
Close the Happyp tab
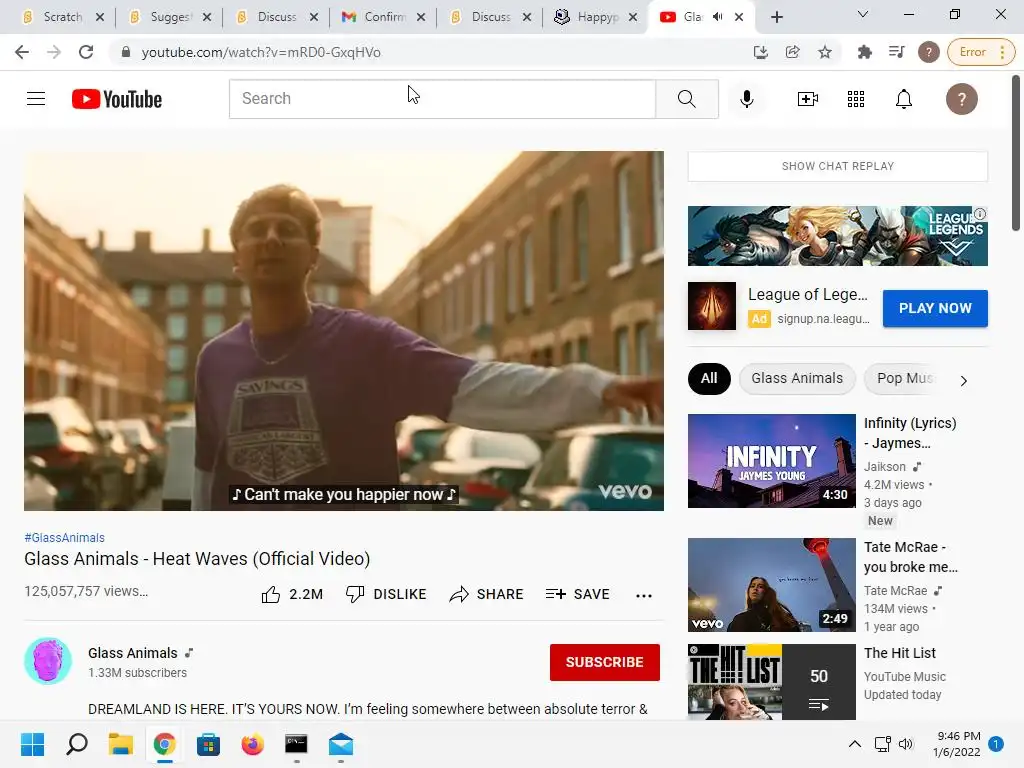(x=632, y=17)
